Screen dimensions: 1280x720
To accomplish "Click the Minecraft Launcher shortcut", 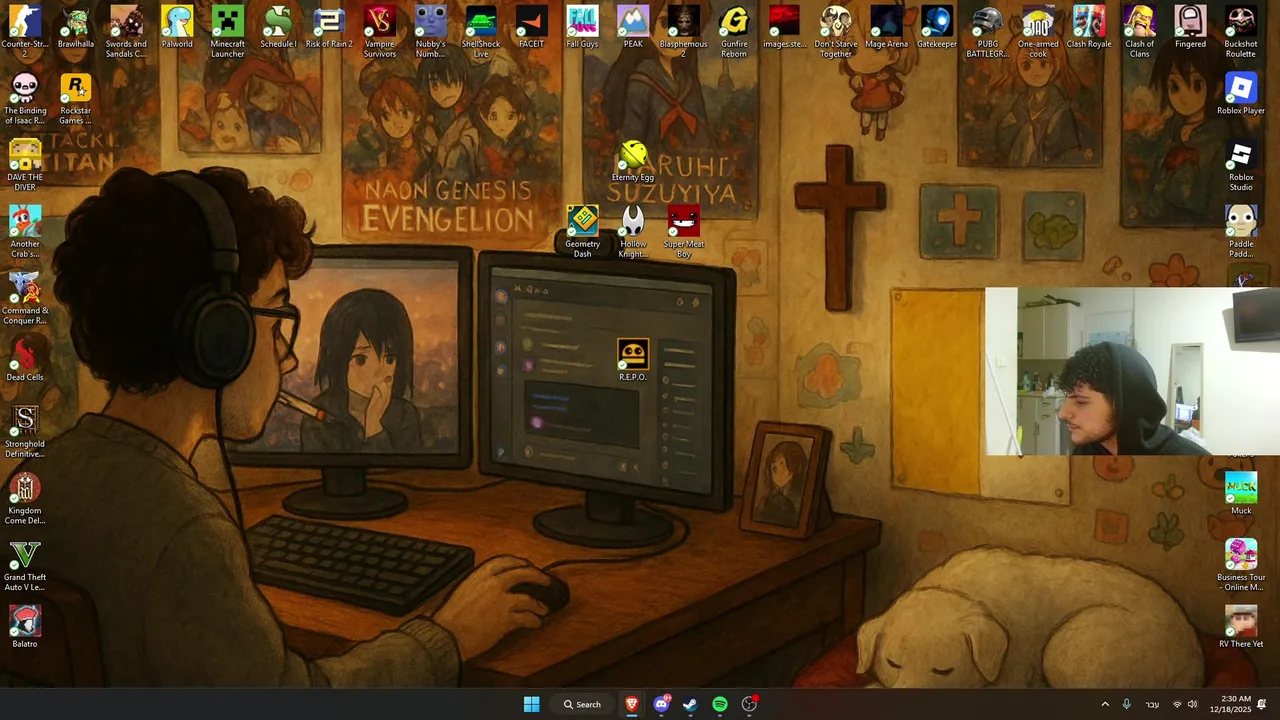I will (x=227, y=31).
